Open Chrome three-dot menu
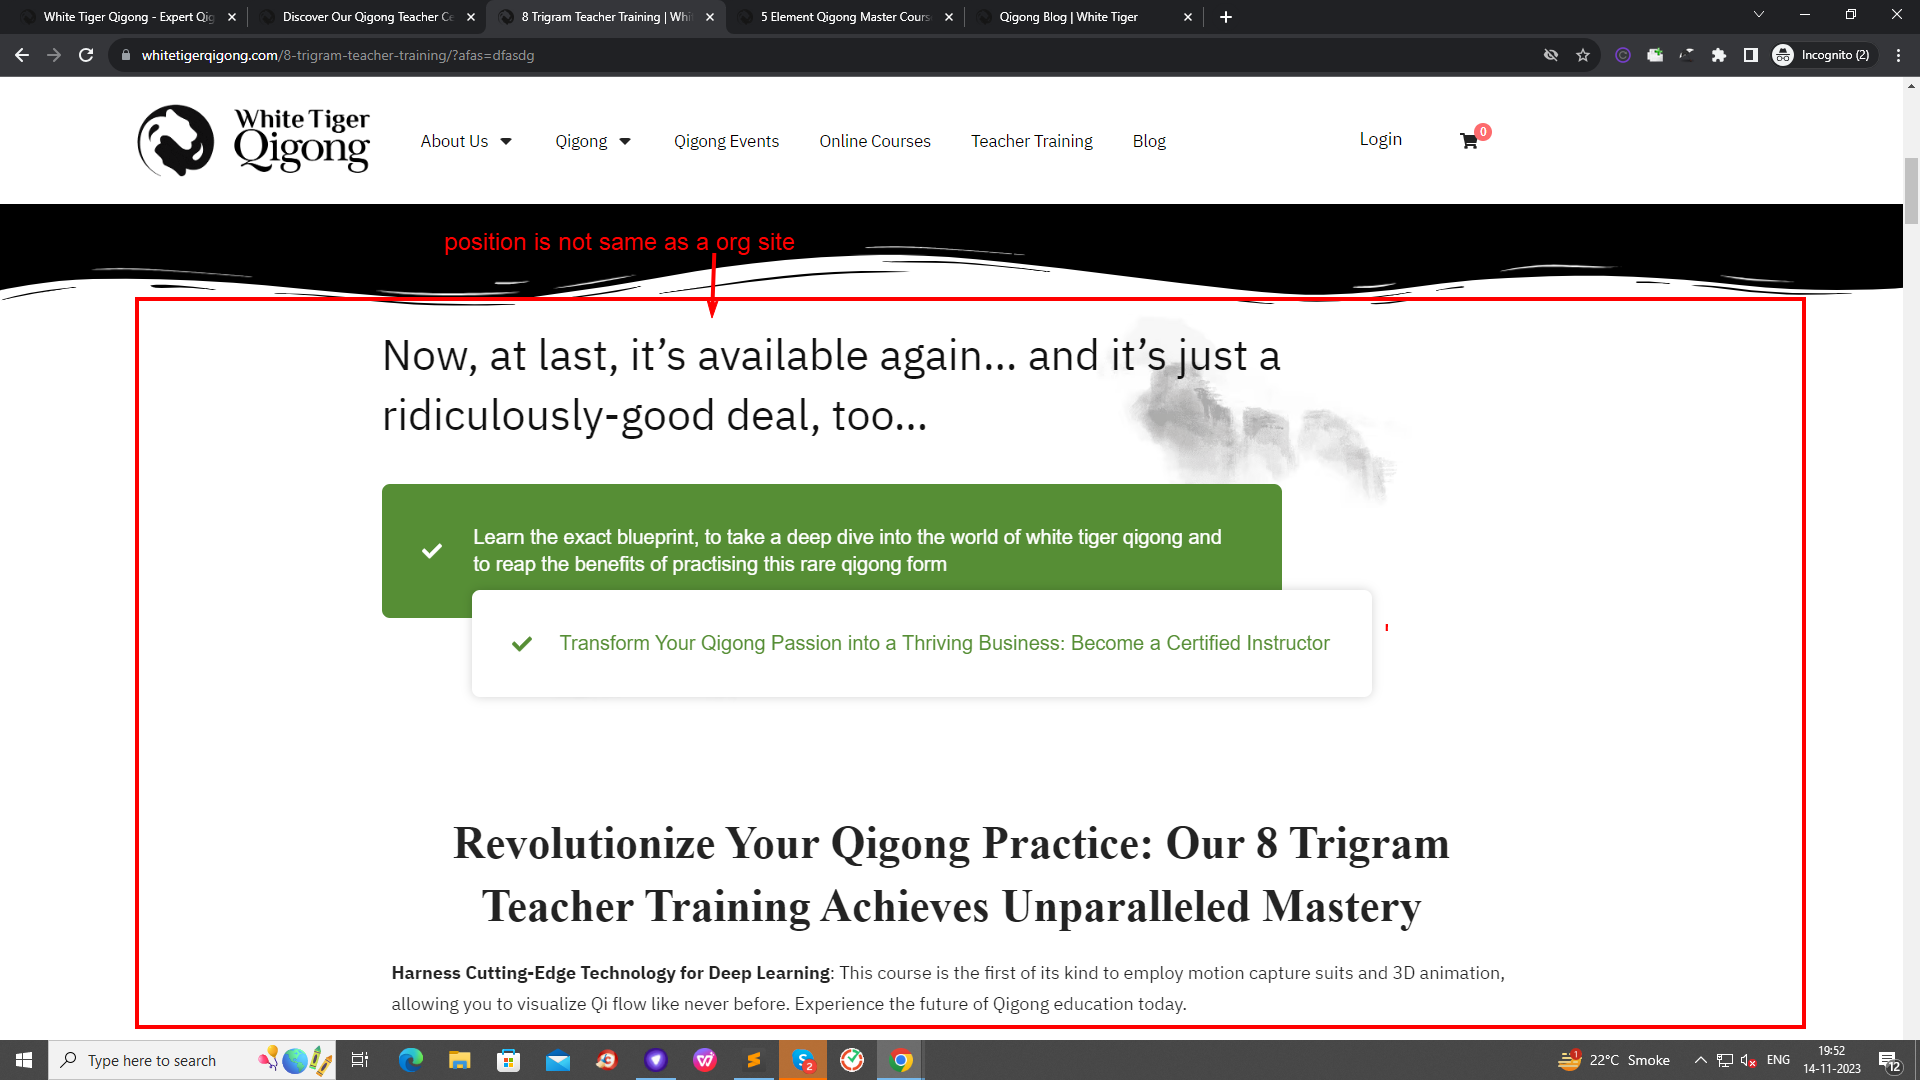 click(1898, 55)
